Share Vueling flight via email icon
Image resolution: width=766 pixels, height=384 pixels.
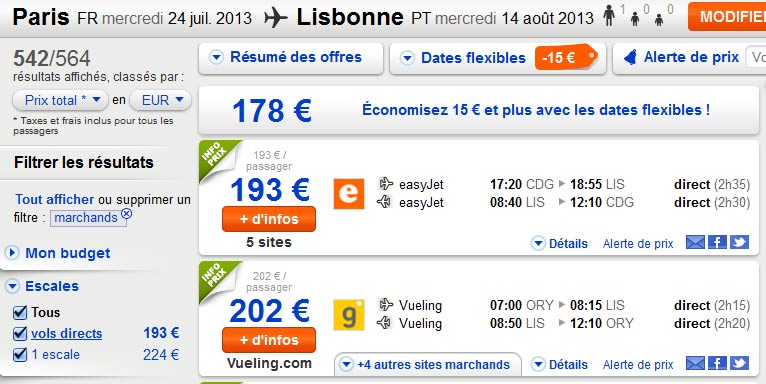[695, 363]
